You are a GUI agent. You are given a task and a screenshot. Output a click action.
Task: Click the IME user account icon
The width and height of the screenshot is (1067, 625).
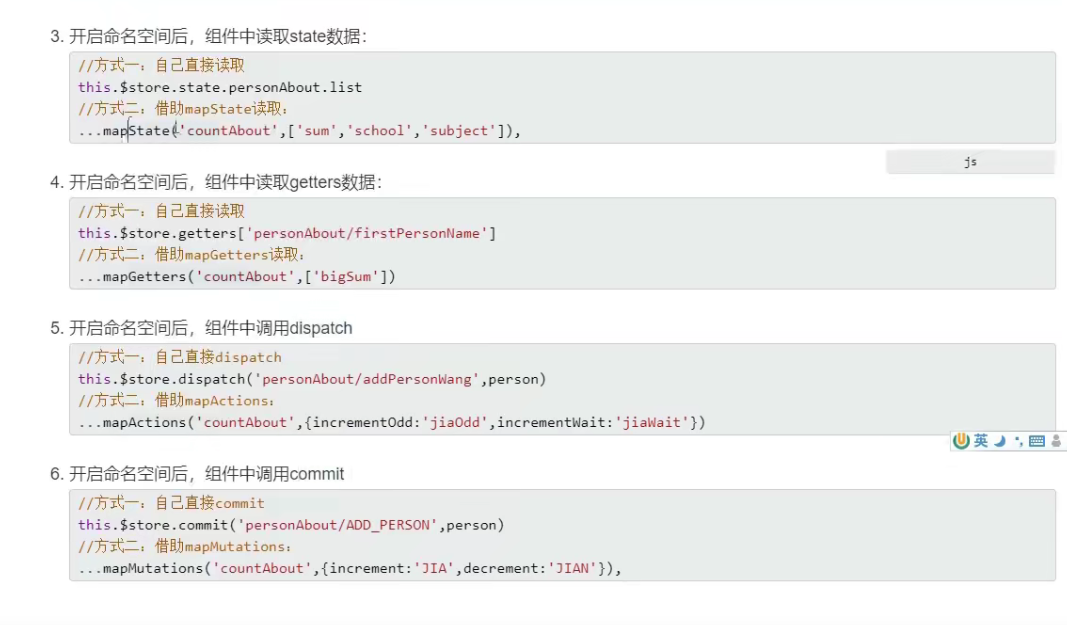coord(1056,441)
